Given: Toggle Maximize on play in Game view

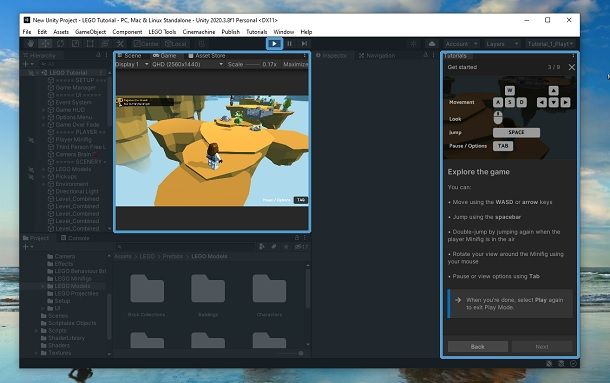Looking at the screenshot, I should click(295, 64).
